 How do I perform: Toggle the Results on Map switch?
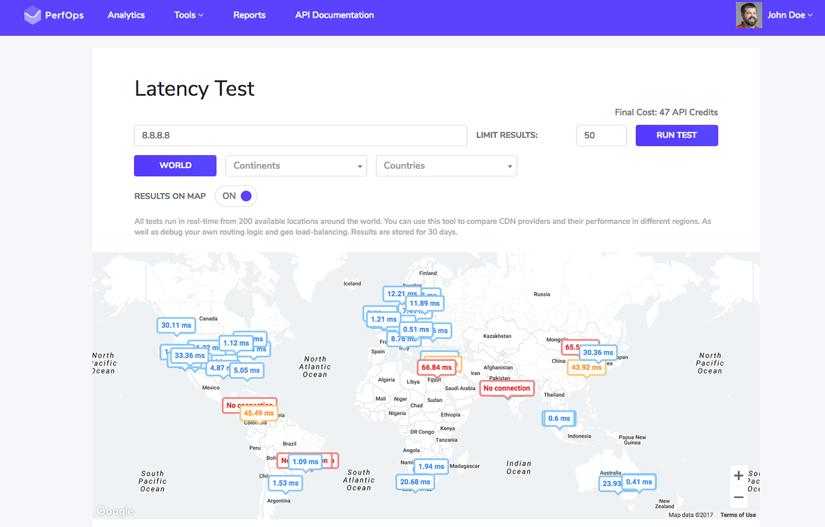pos(236,196)
